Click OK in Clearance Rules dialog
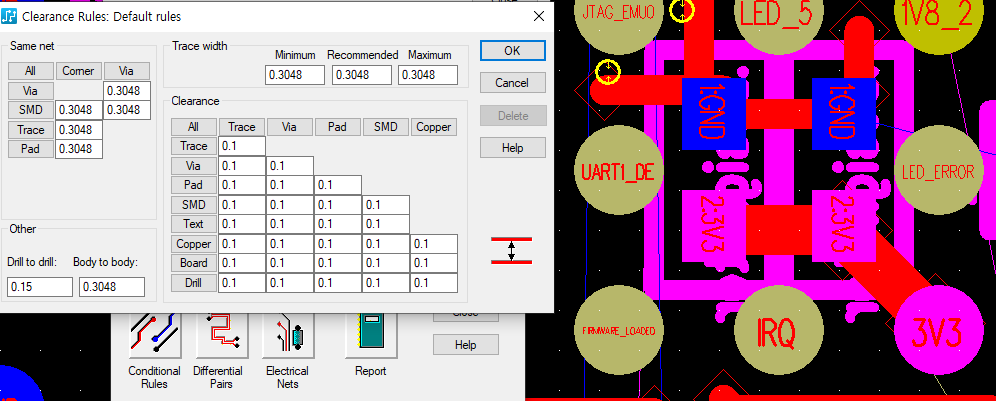 (512, 50)
